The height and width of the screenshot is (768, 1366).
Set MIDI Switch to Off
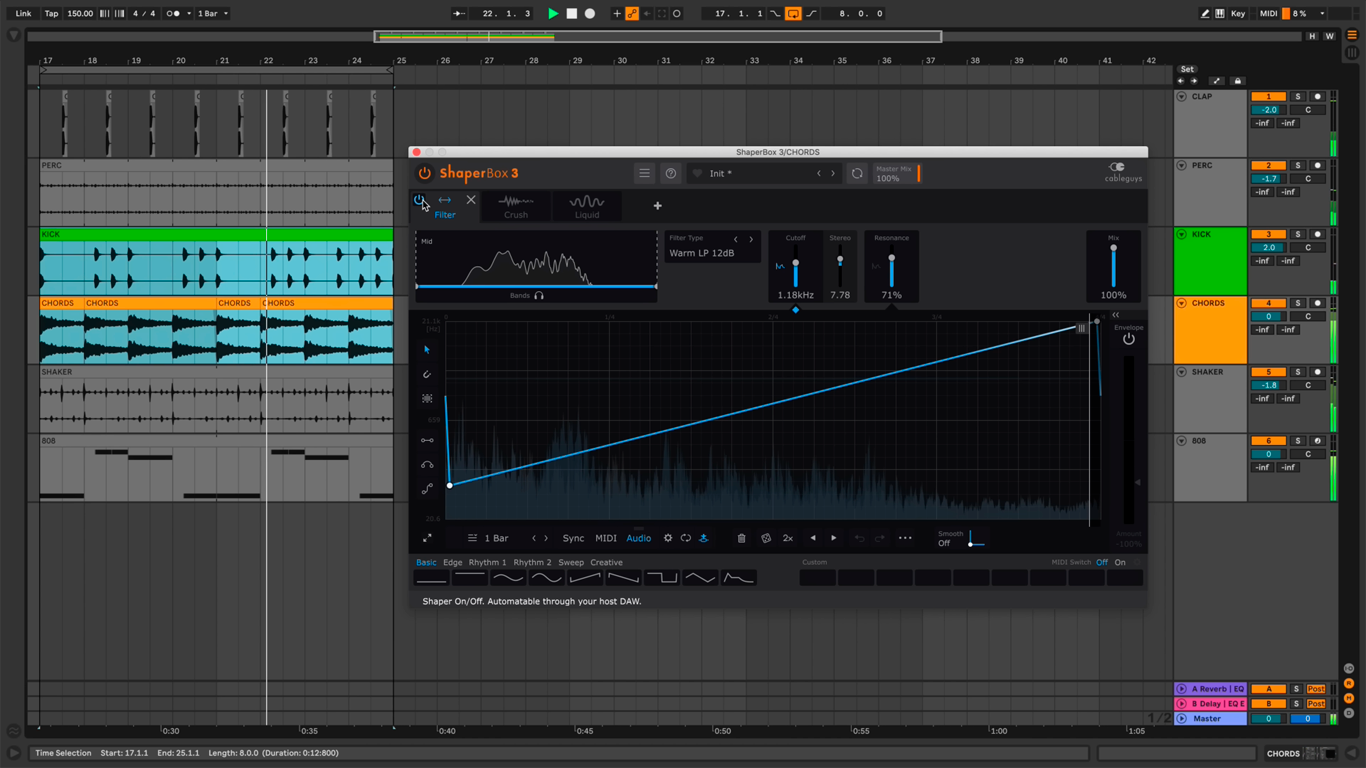tap(1102, 562)
